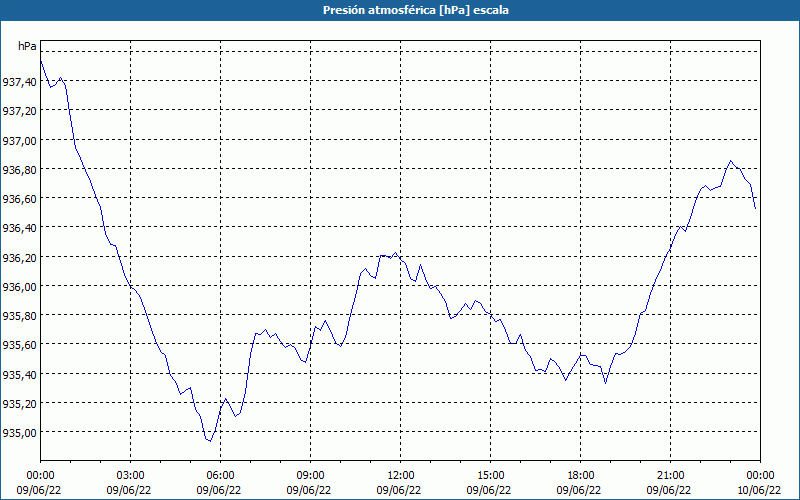Click the 936,00 y-axis value
Viewport: 800px width, 500px height.
(19, 286)
